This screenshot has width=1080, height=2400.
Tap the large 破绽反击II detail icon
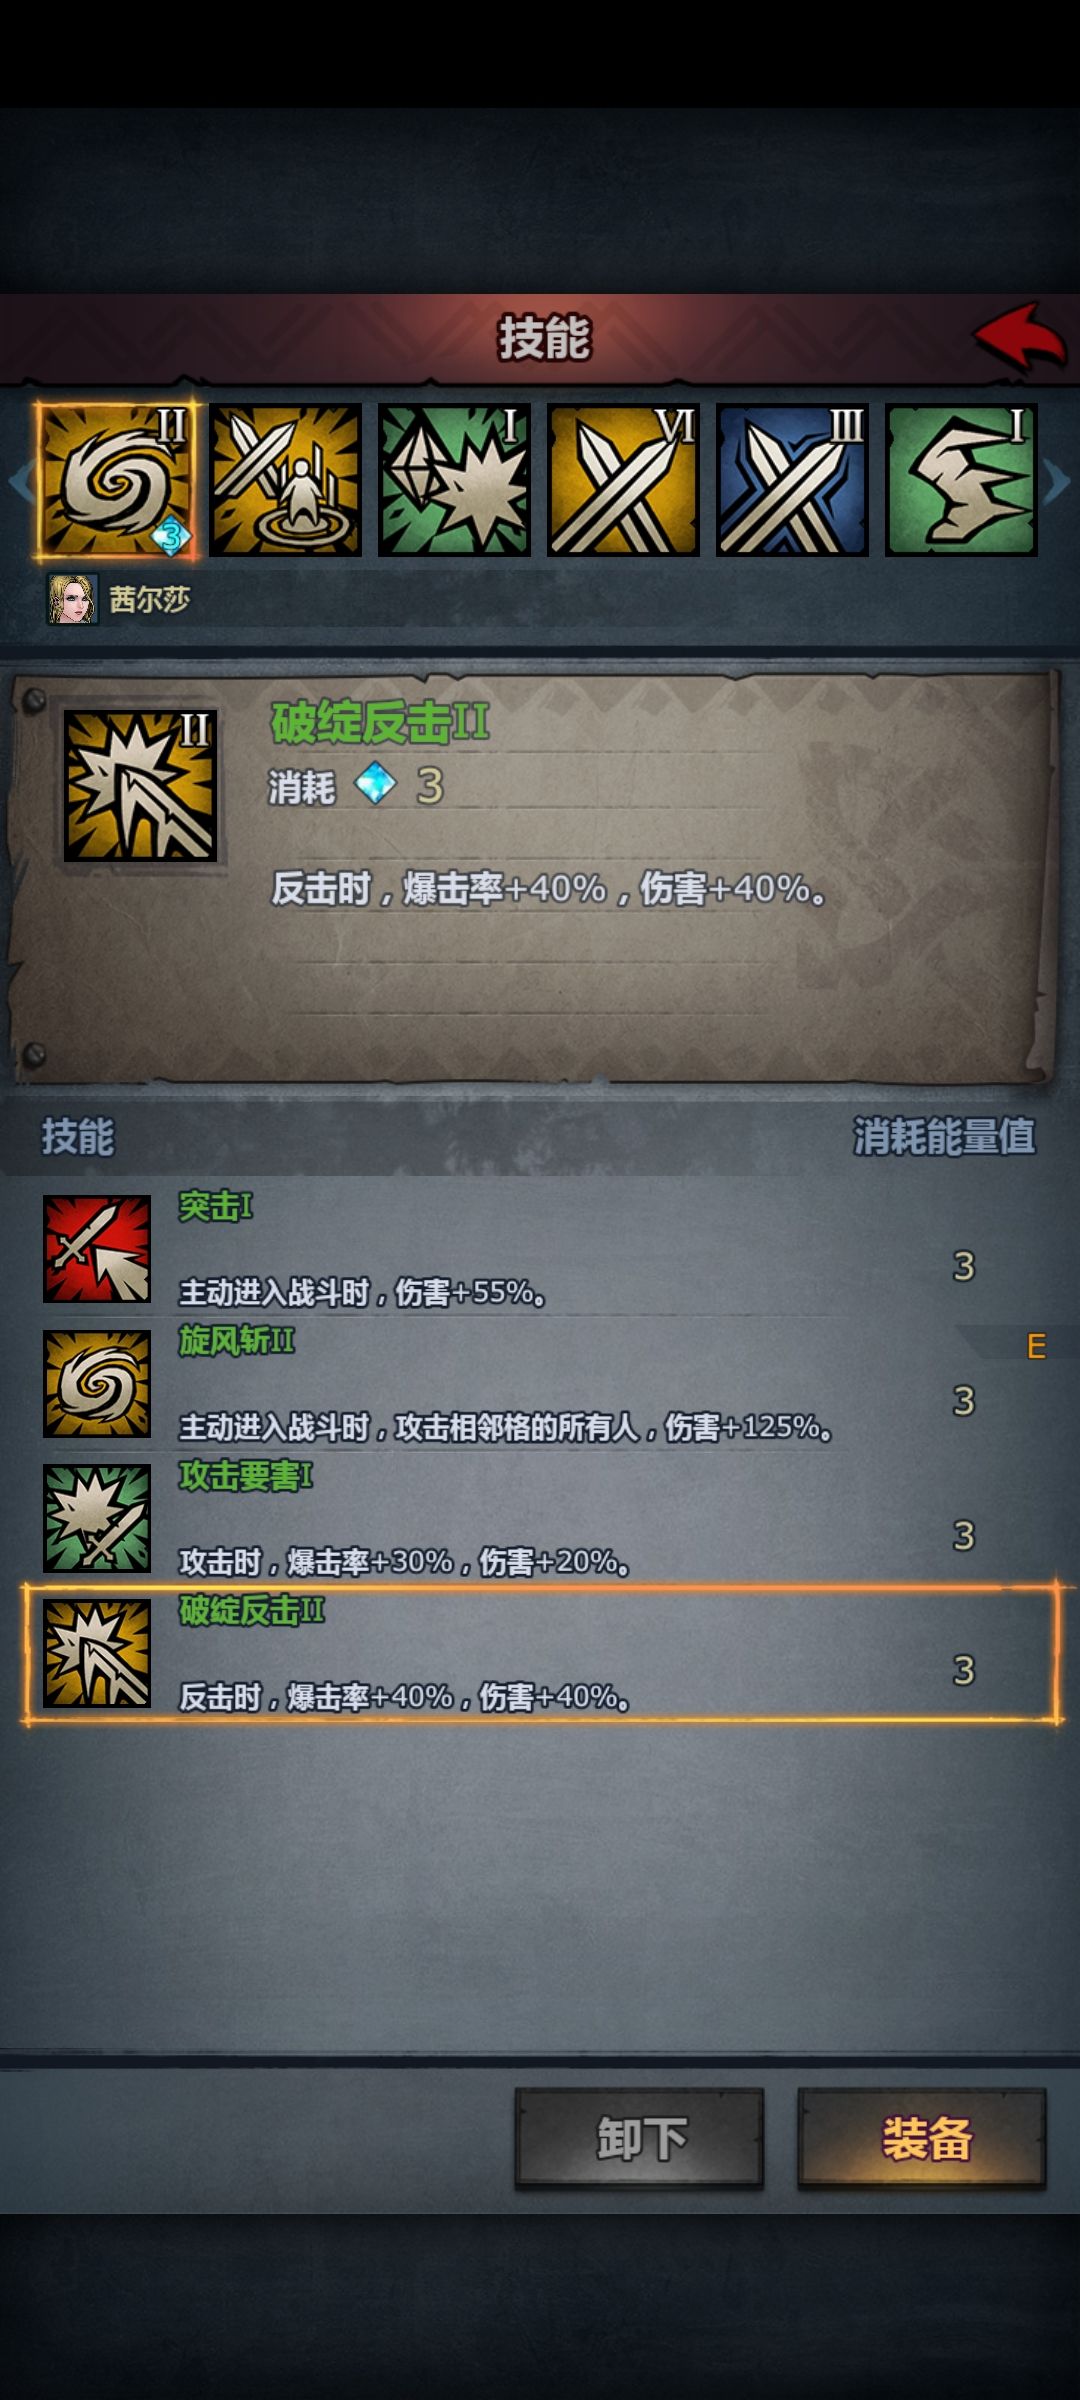[x=140, y=786]
